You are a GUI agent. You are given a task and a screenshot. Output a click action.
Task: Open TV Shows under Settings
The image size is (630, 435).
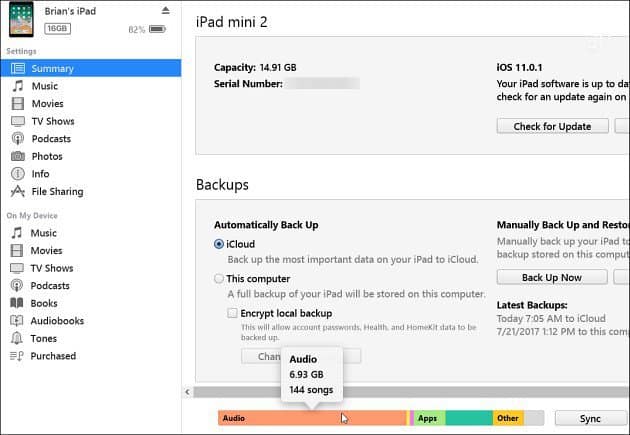coord(51,121)
